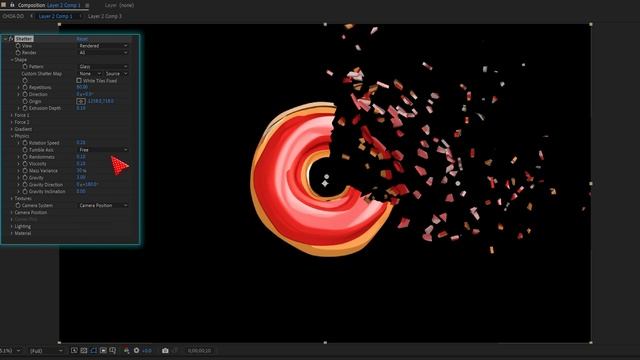Click the Mass Variance percentage value
This screenshot has width=640, height=360.
click(81, 171)
